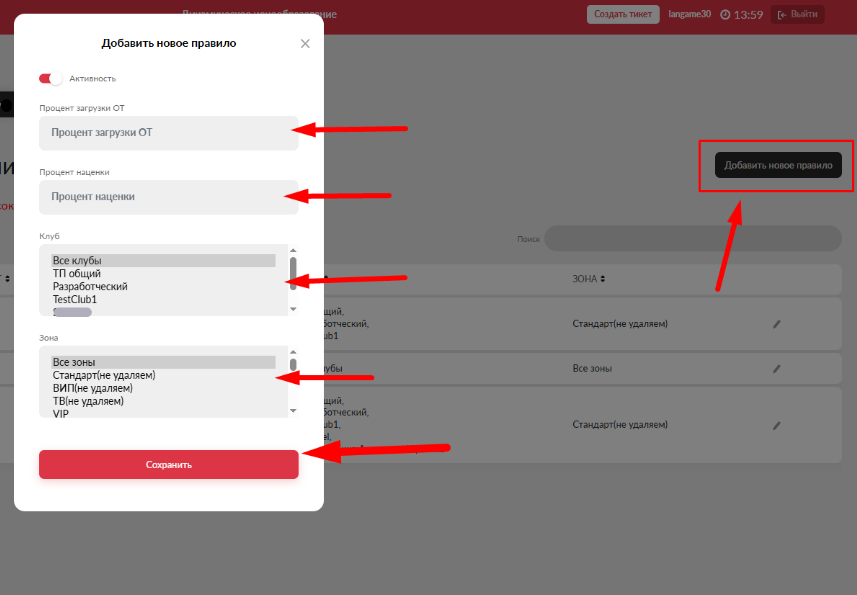Click the zone list scroll-down arrow
This screenshot has height=595, width=857.
pyautogui.click(x=293, y=411)
